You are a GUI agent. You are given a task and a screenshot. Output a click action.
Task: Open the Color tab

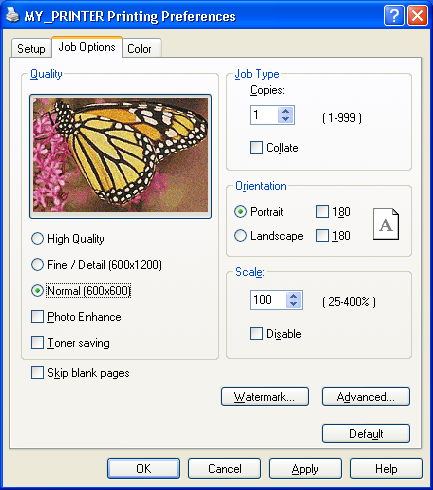141,49
